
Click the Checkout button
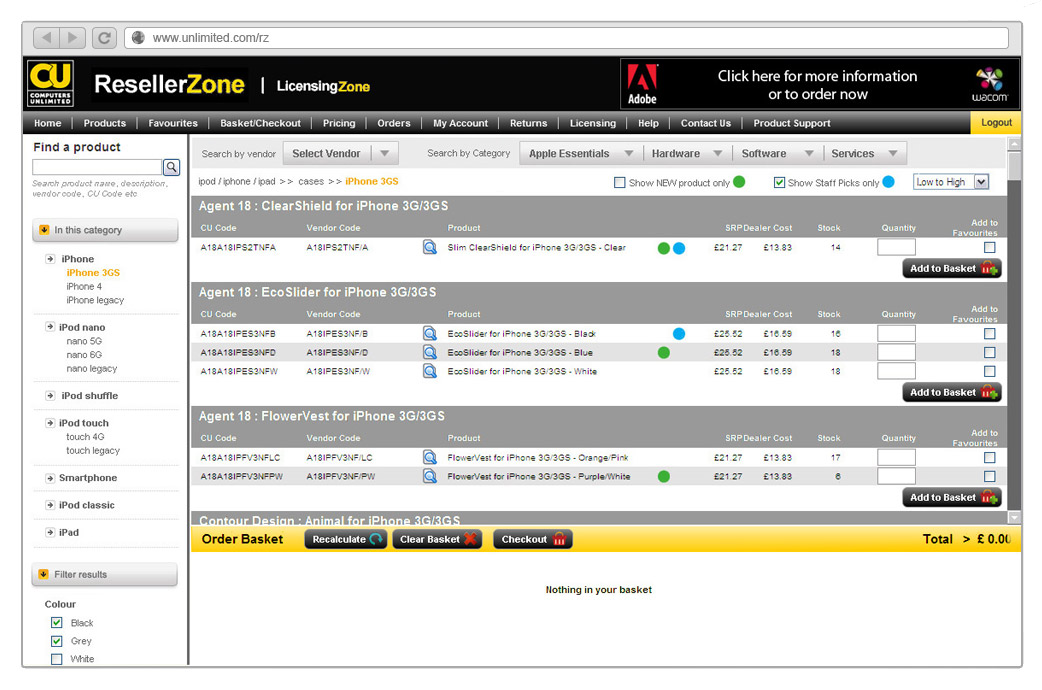click(533, 539)
